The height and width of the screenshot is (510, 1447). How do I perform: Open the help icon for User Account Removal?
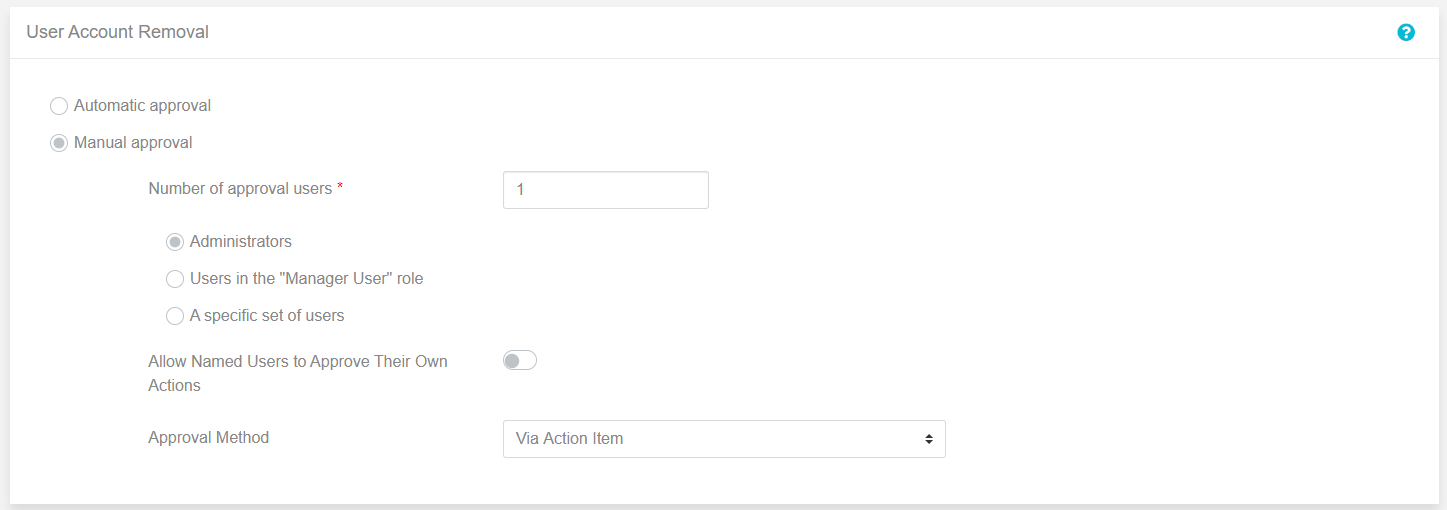pos(1406,32)
